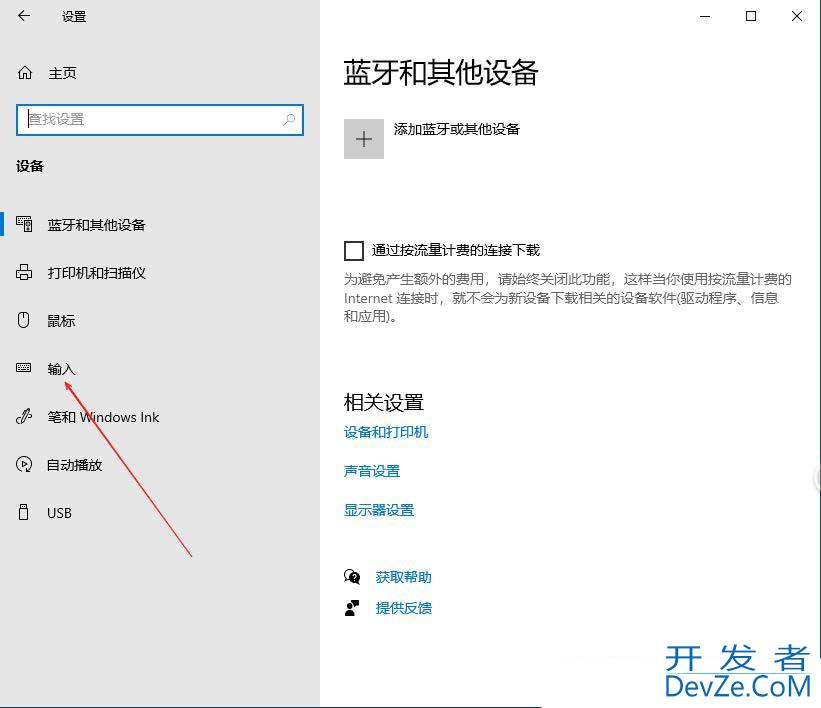Open 设备和打印机 link
The width and height of the screenshot is (821, 708).
click(x=386, y=432)
